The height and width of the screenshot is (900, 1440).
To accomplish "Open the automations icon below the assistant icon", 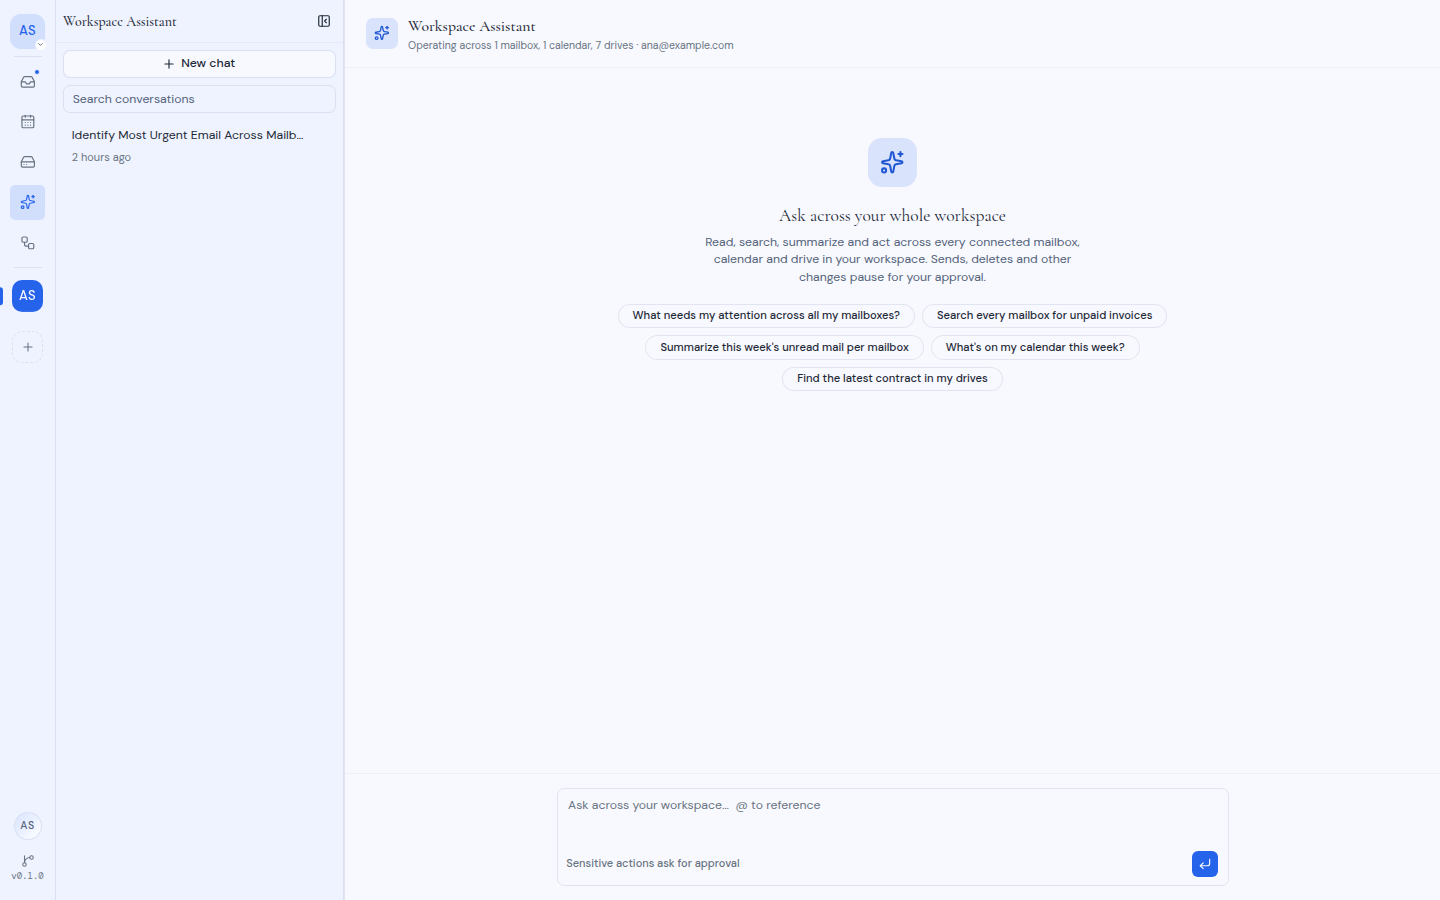I will [x=28, y=243].
